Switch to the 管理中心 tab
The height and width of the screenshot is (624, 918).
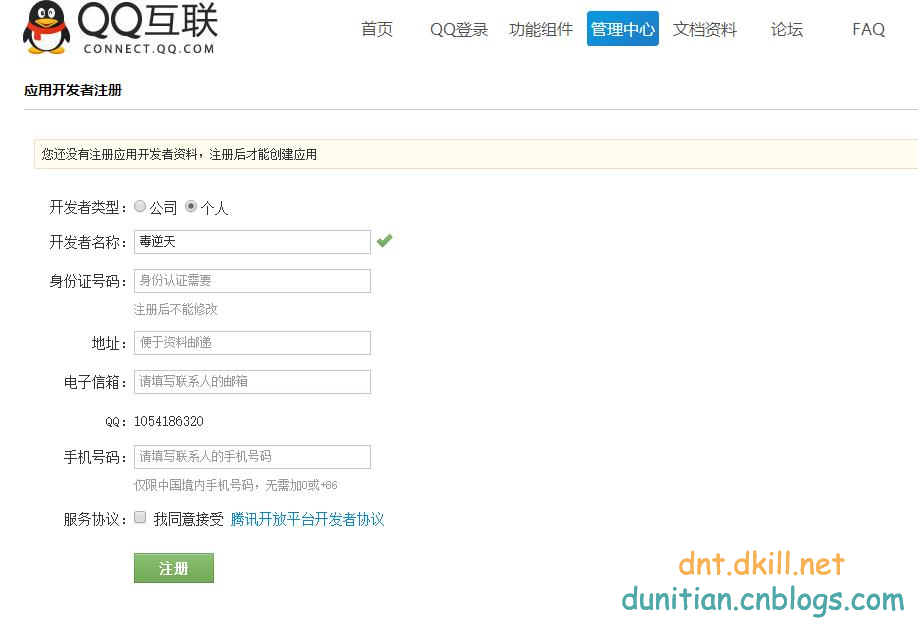(x=622, y=29)
